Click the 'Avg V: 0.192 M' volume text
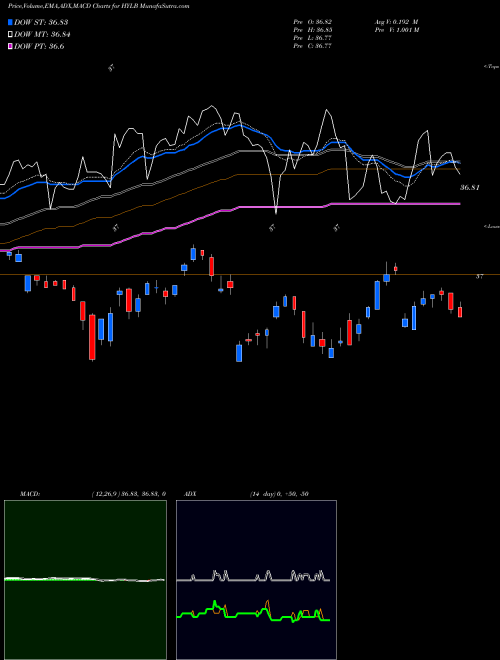 [x=396, y=22]
